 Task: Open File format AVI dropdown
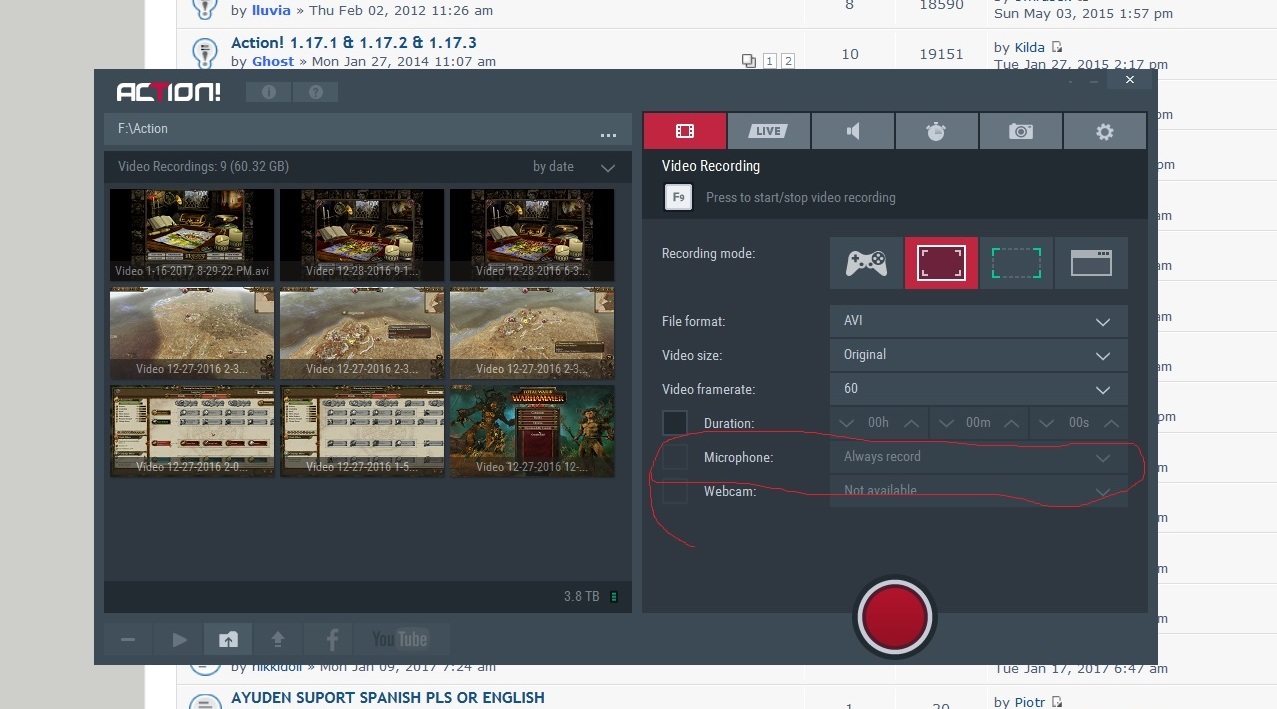click(979, 321)
